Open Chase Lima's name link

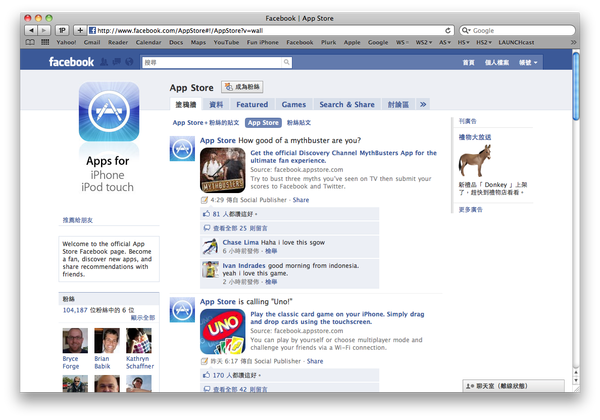click(x=241, y=242)
